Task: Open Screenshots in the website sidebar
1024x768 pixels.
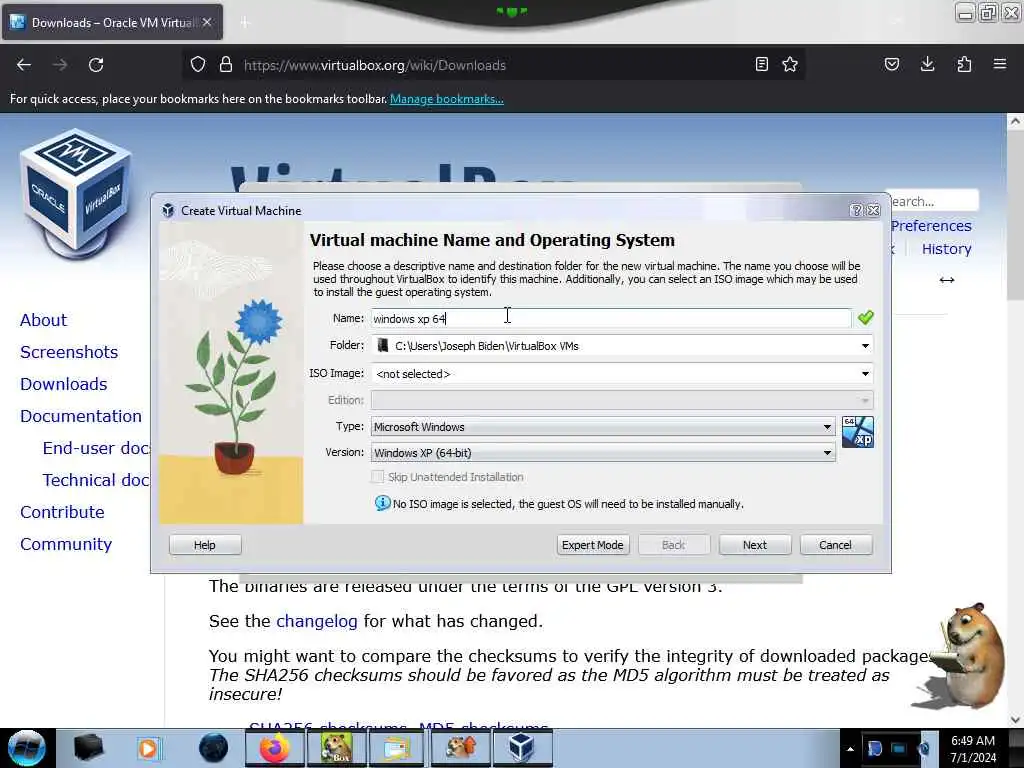Action: 69,352
